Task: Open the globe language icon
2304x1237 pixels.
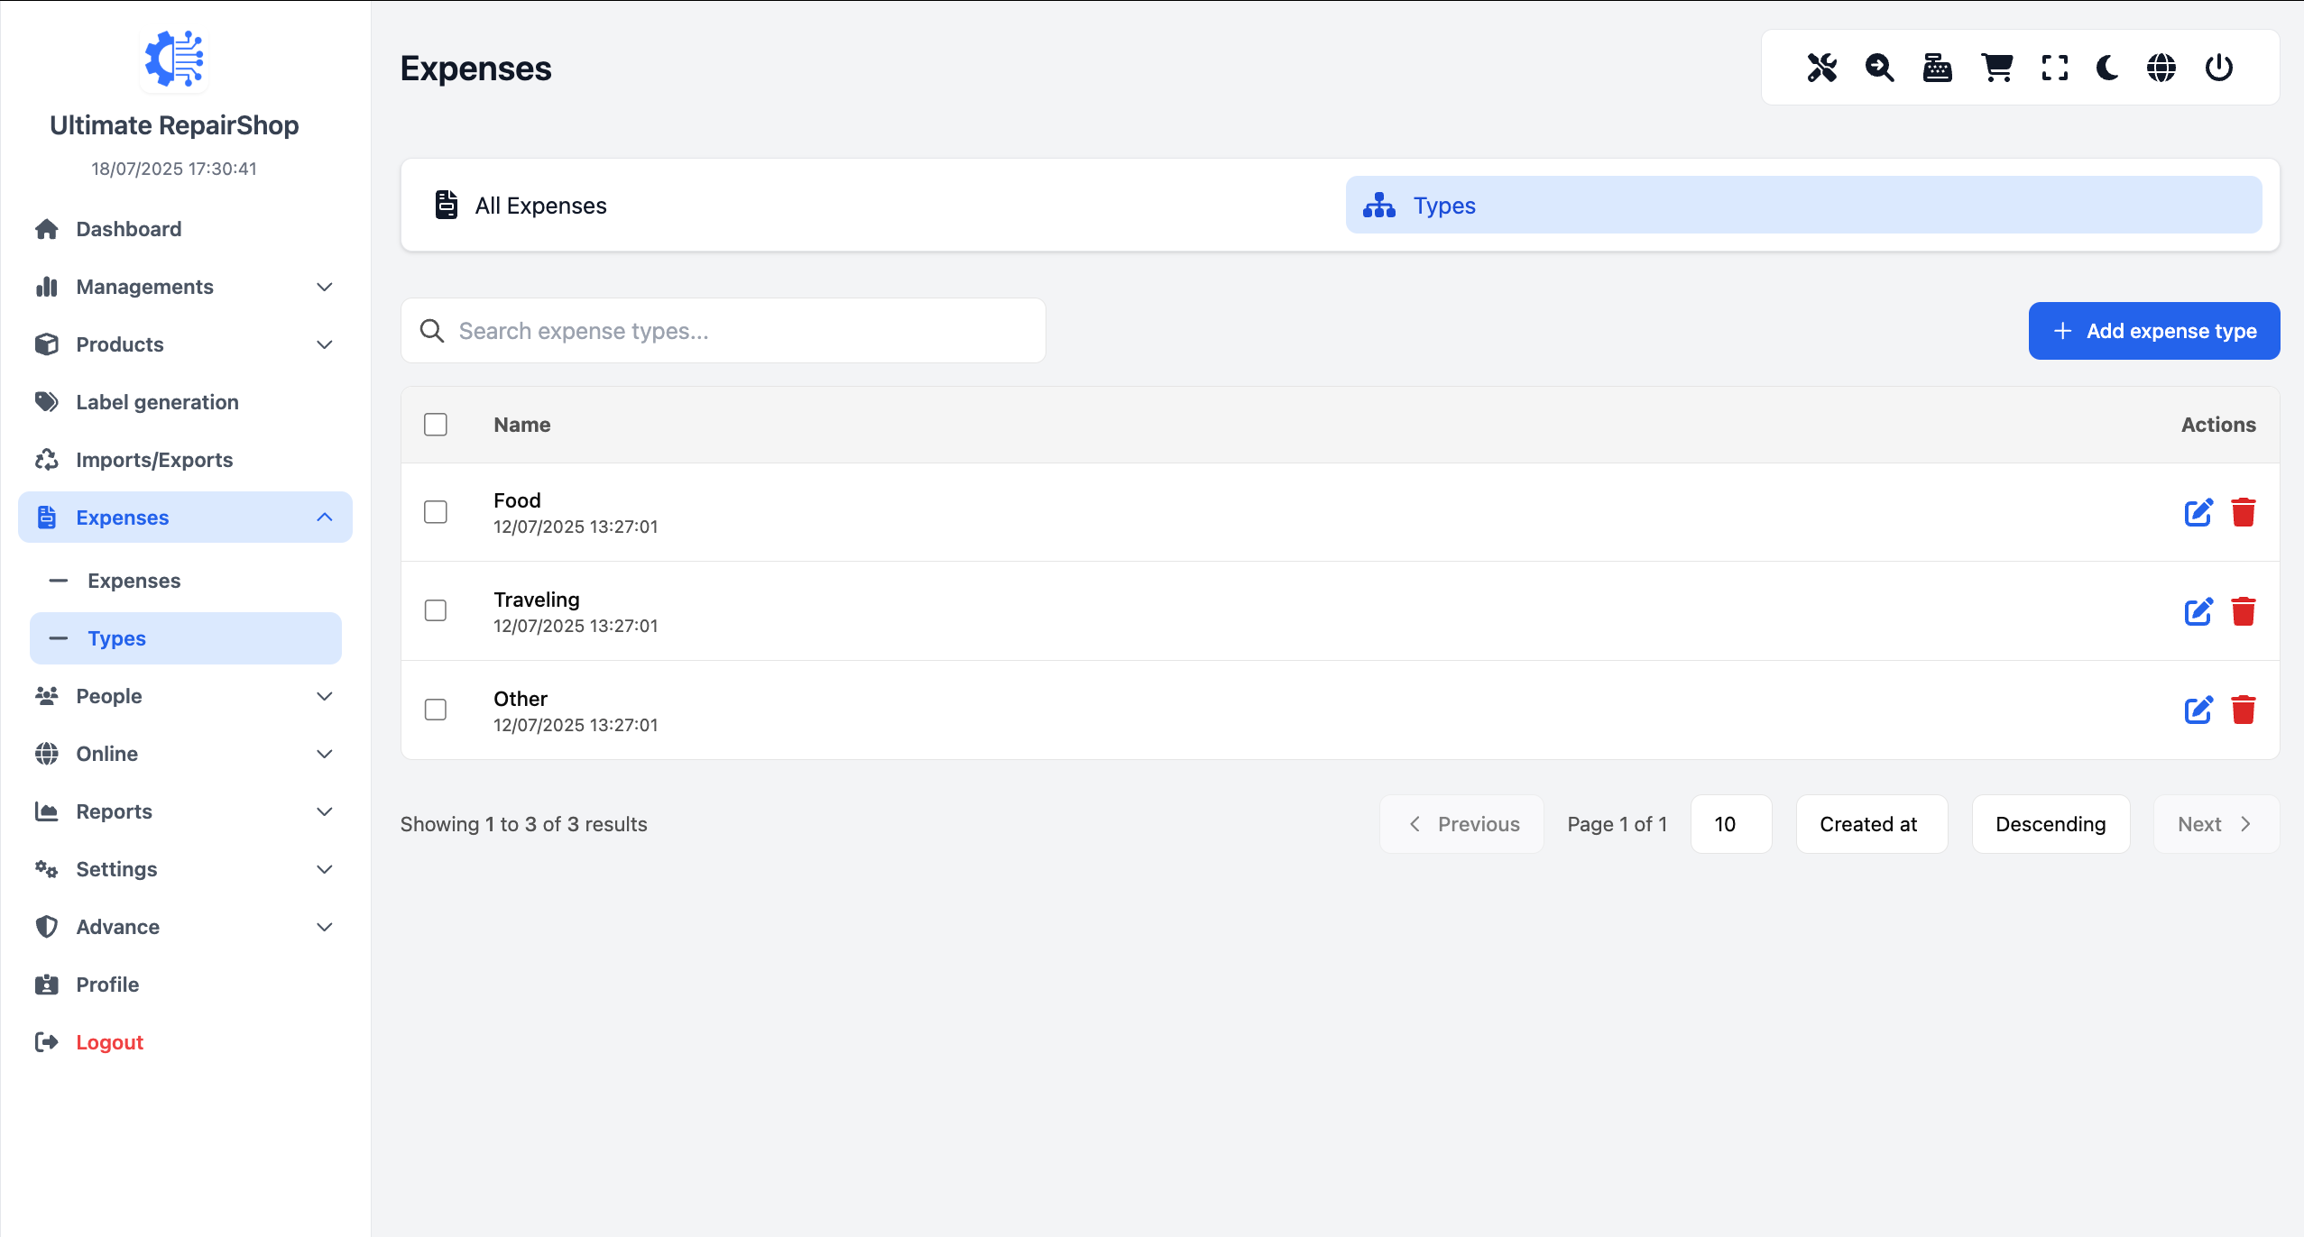Action: 2161,68
